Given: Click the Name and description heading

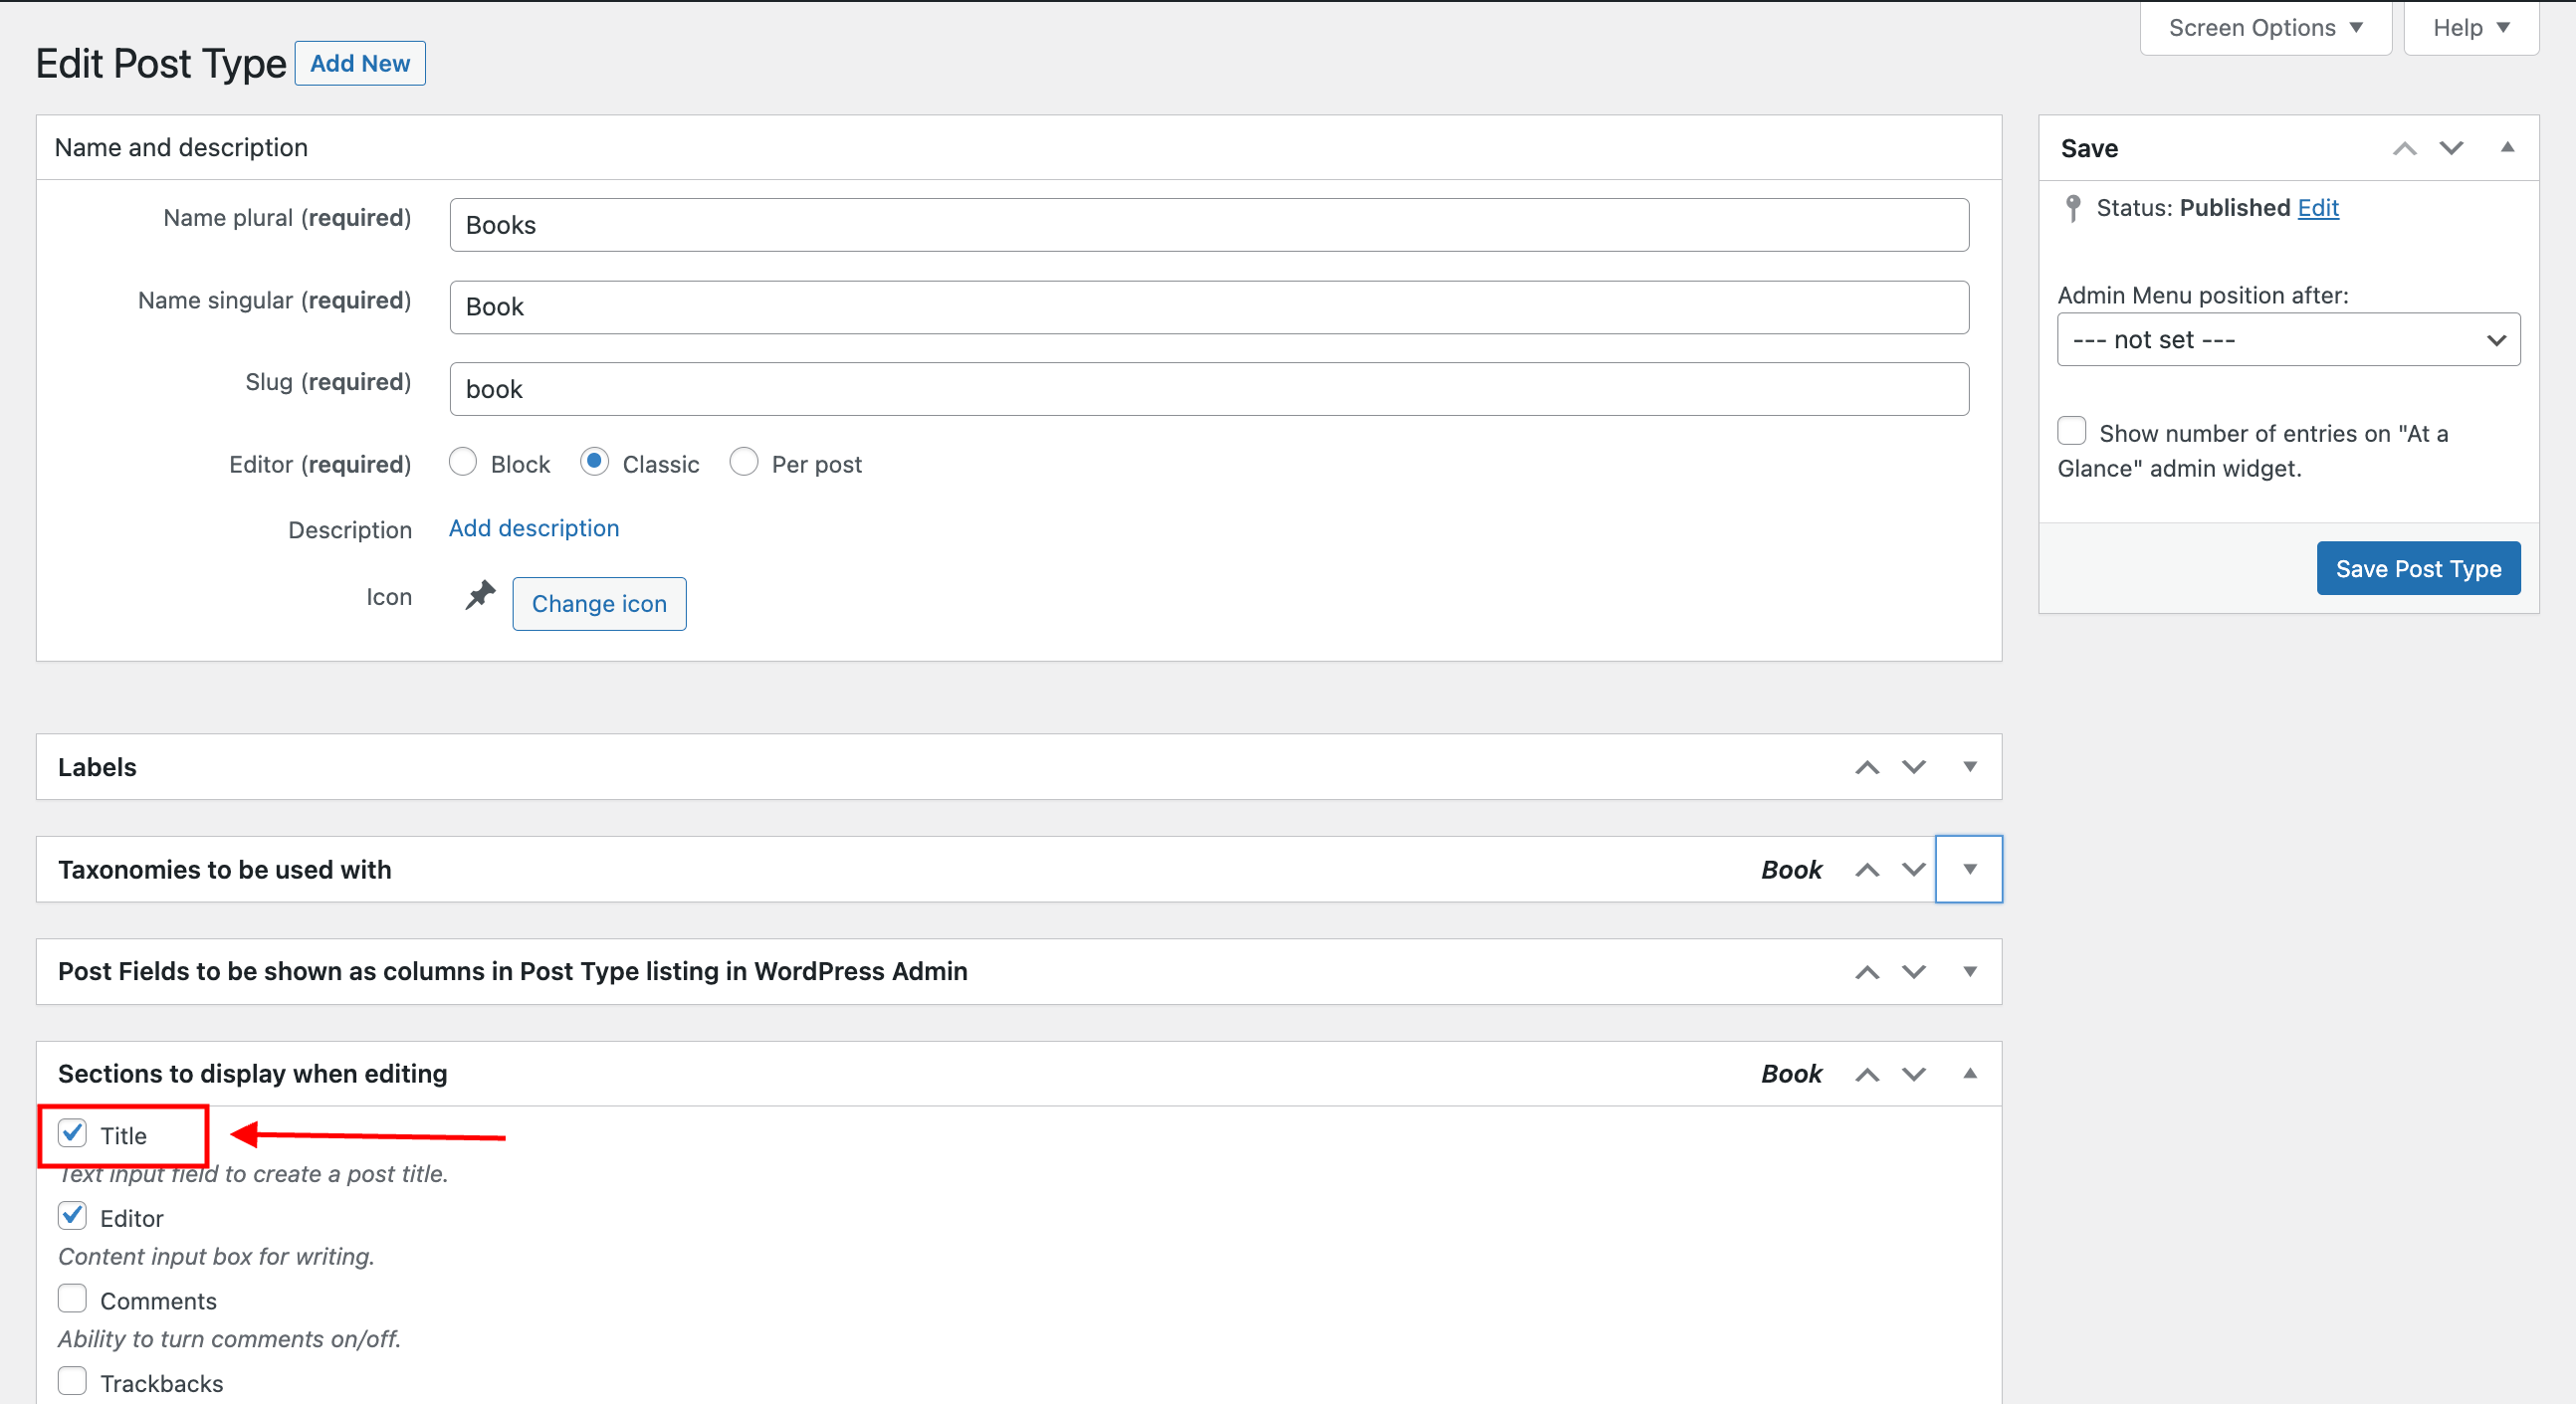Looking at the screenshot, I should [181, 147].
